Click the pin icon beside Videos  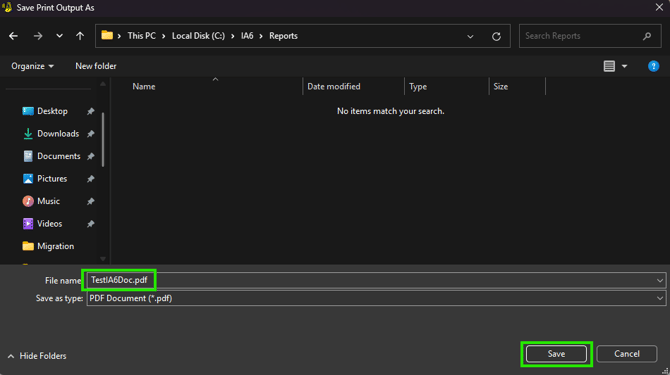[91, 224]
